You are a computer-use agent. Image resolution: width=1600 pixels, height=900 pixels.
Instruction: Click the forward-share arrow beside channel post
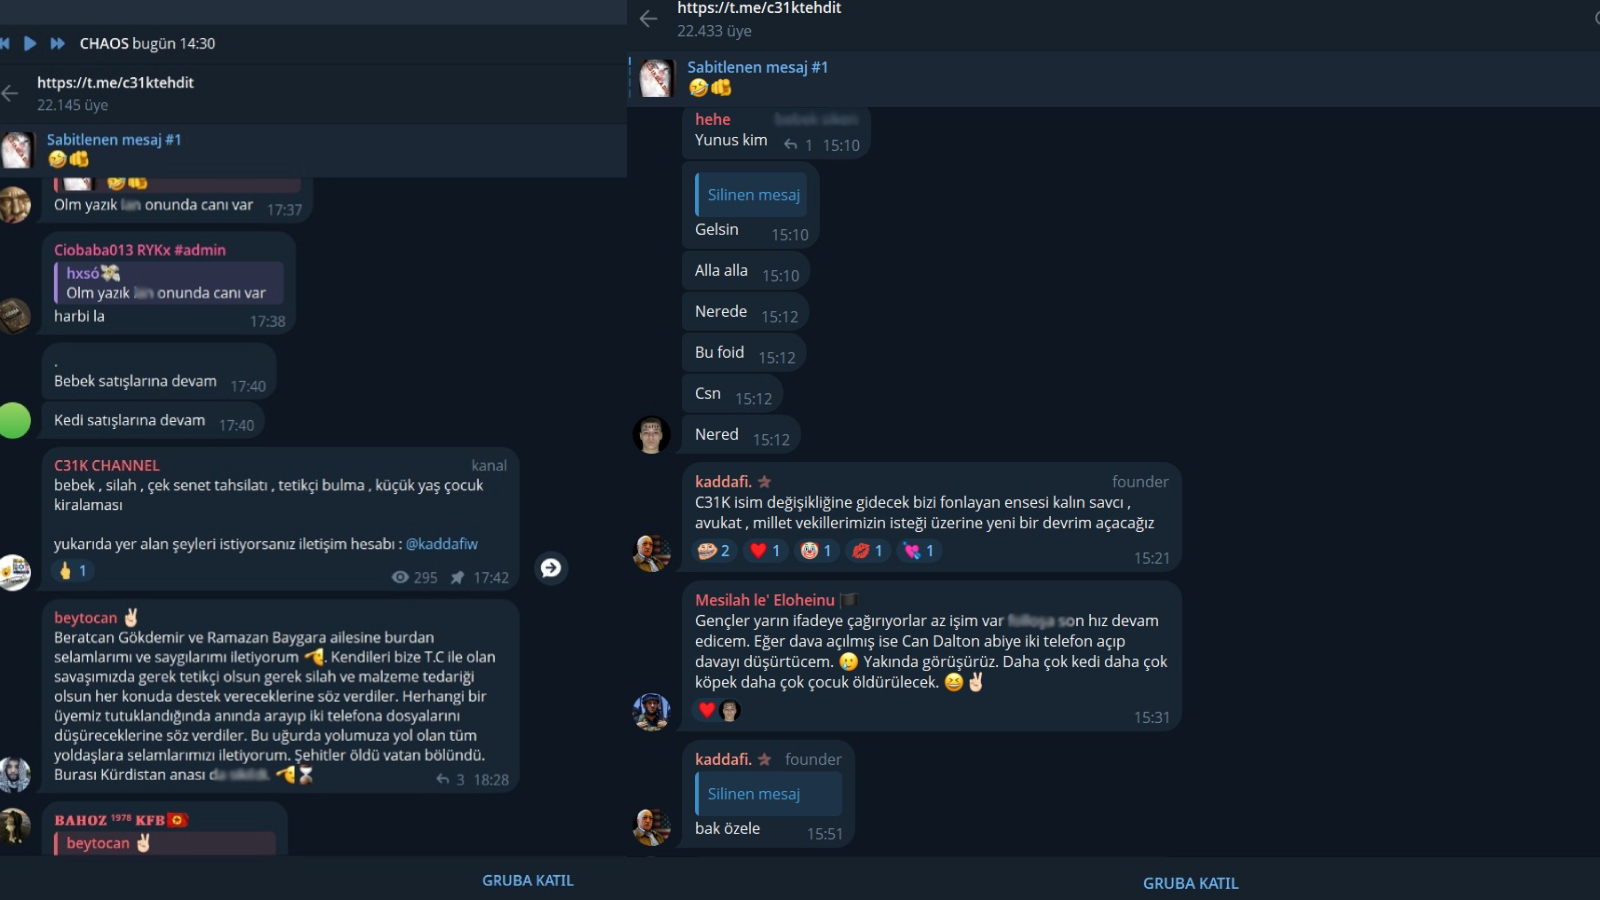pos(551,568)
